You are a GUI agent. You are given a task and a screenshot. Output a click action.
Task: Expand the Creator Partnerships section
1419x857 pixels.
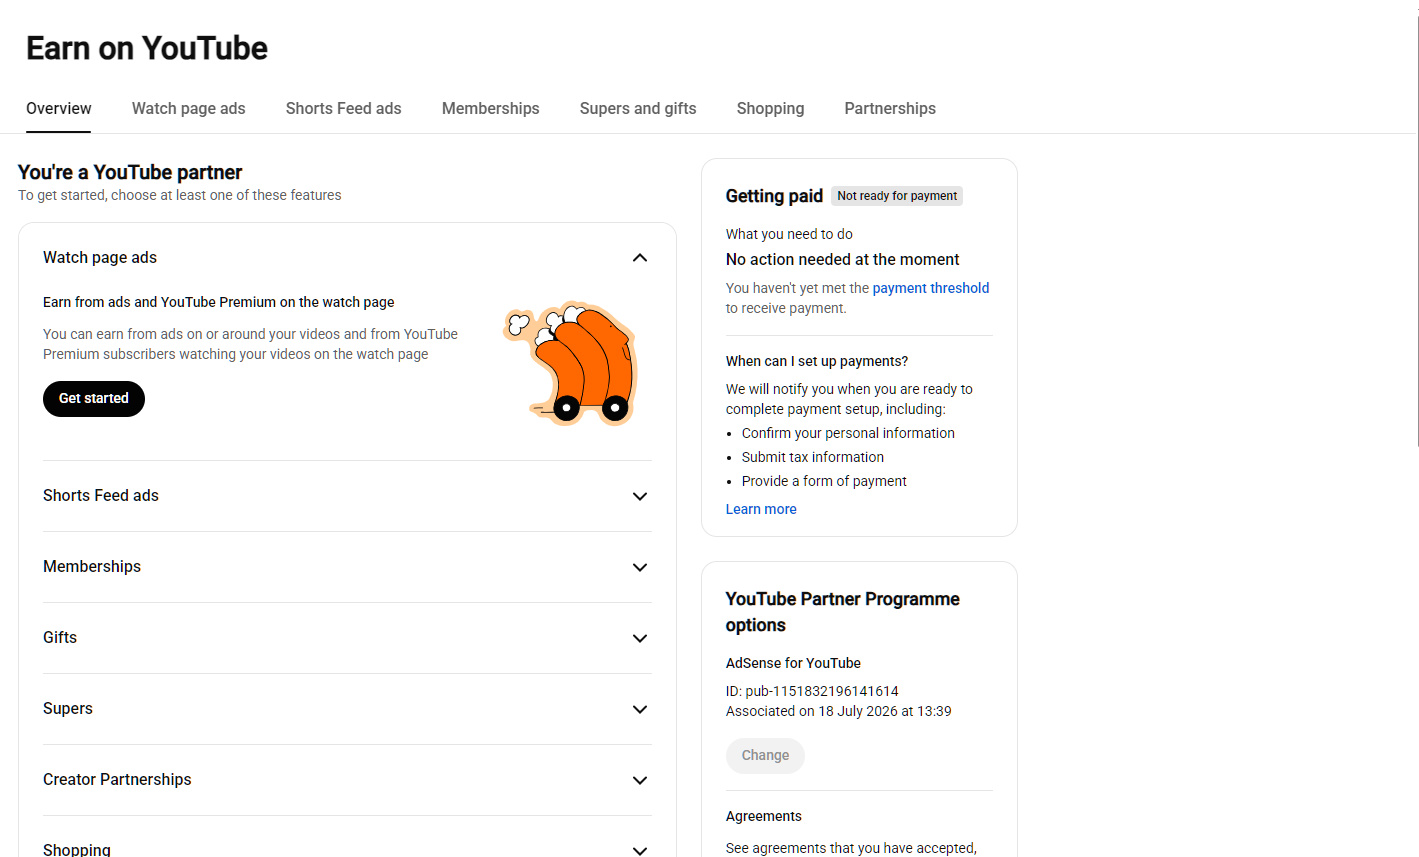point(640,780)
